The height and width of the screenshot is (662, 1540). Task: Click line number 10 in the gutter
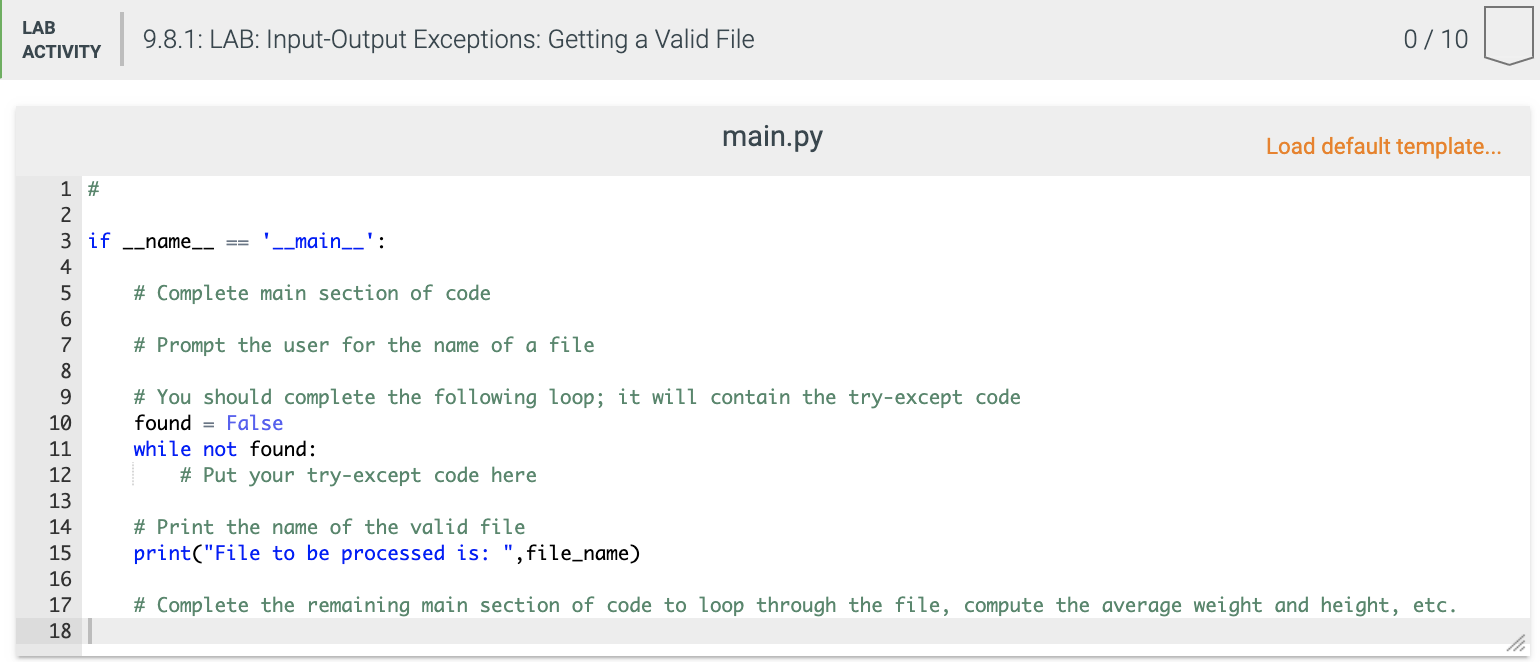click(x=59, y=423)
